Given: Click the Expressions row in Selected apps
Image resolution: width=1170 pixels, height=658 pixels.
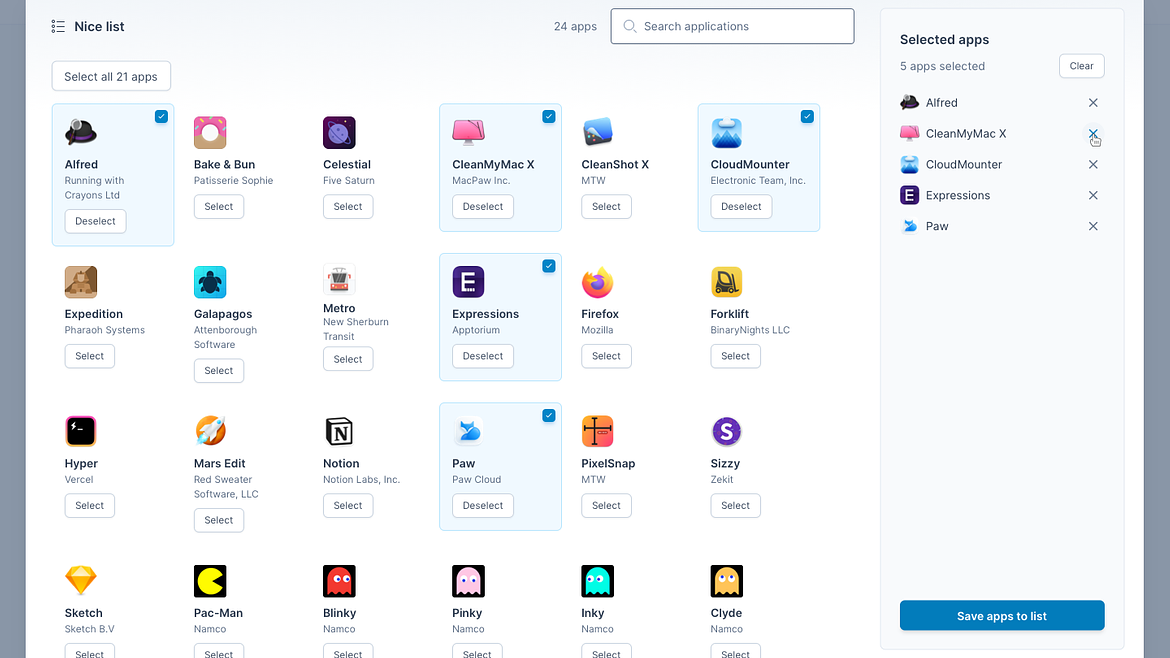Looking at the screenshot, I should (x=1001, y=195).
